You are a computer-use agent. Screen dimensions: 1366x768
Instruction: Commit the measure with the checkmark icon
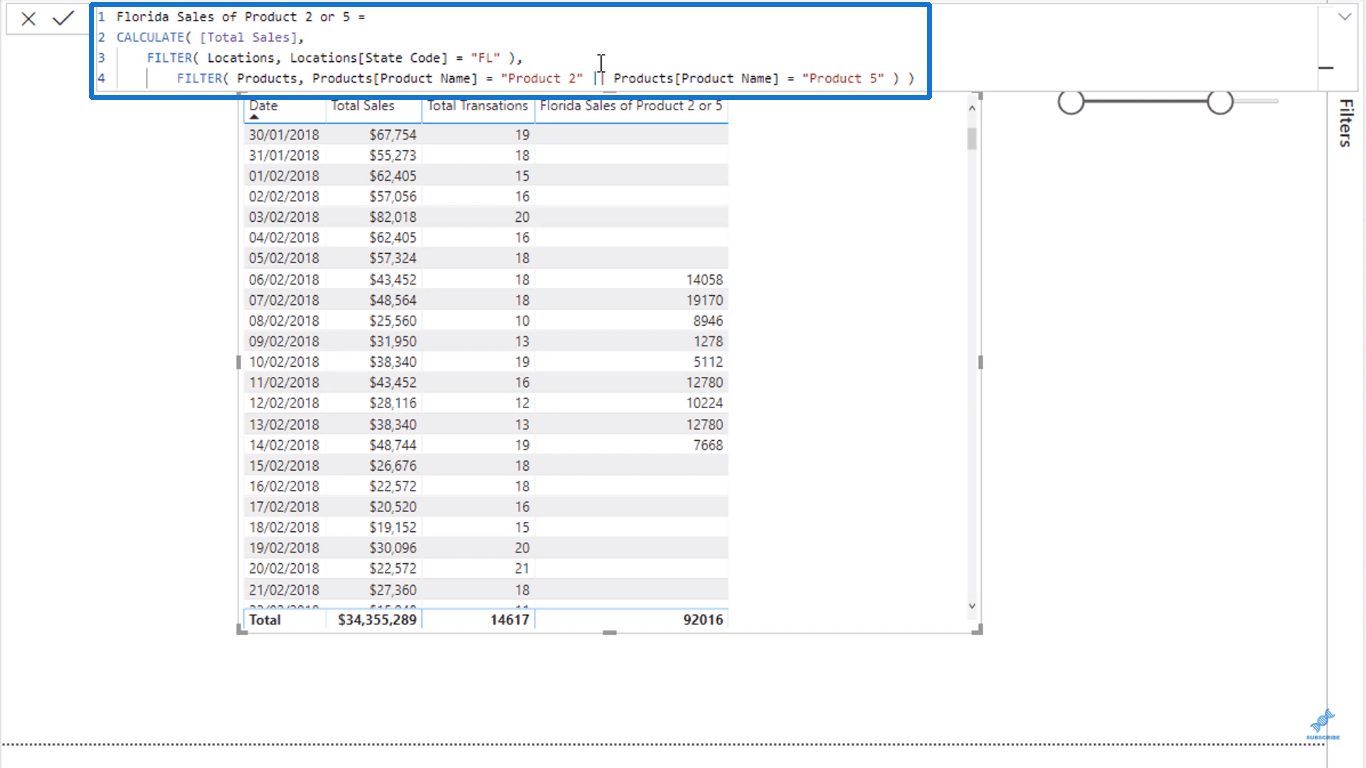tap(63, 18)
